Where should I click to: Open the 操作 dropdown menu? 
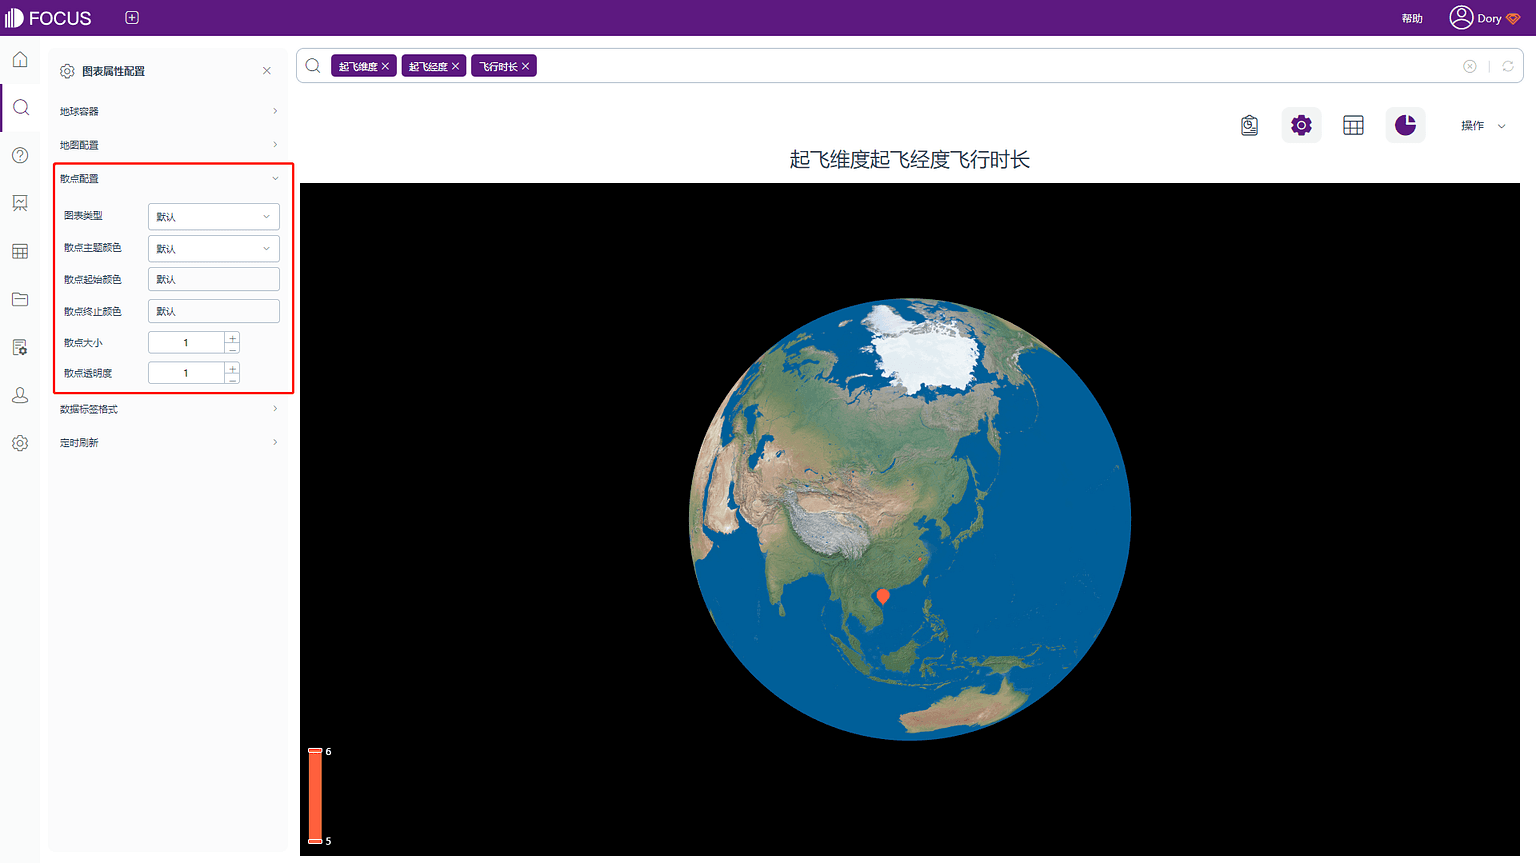[1483, 126]
